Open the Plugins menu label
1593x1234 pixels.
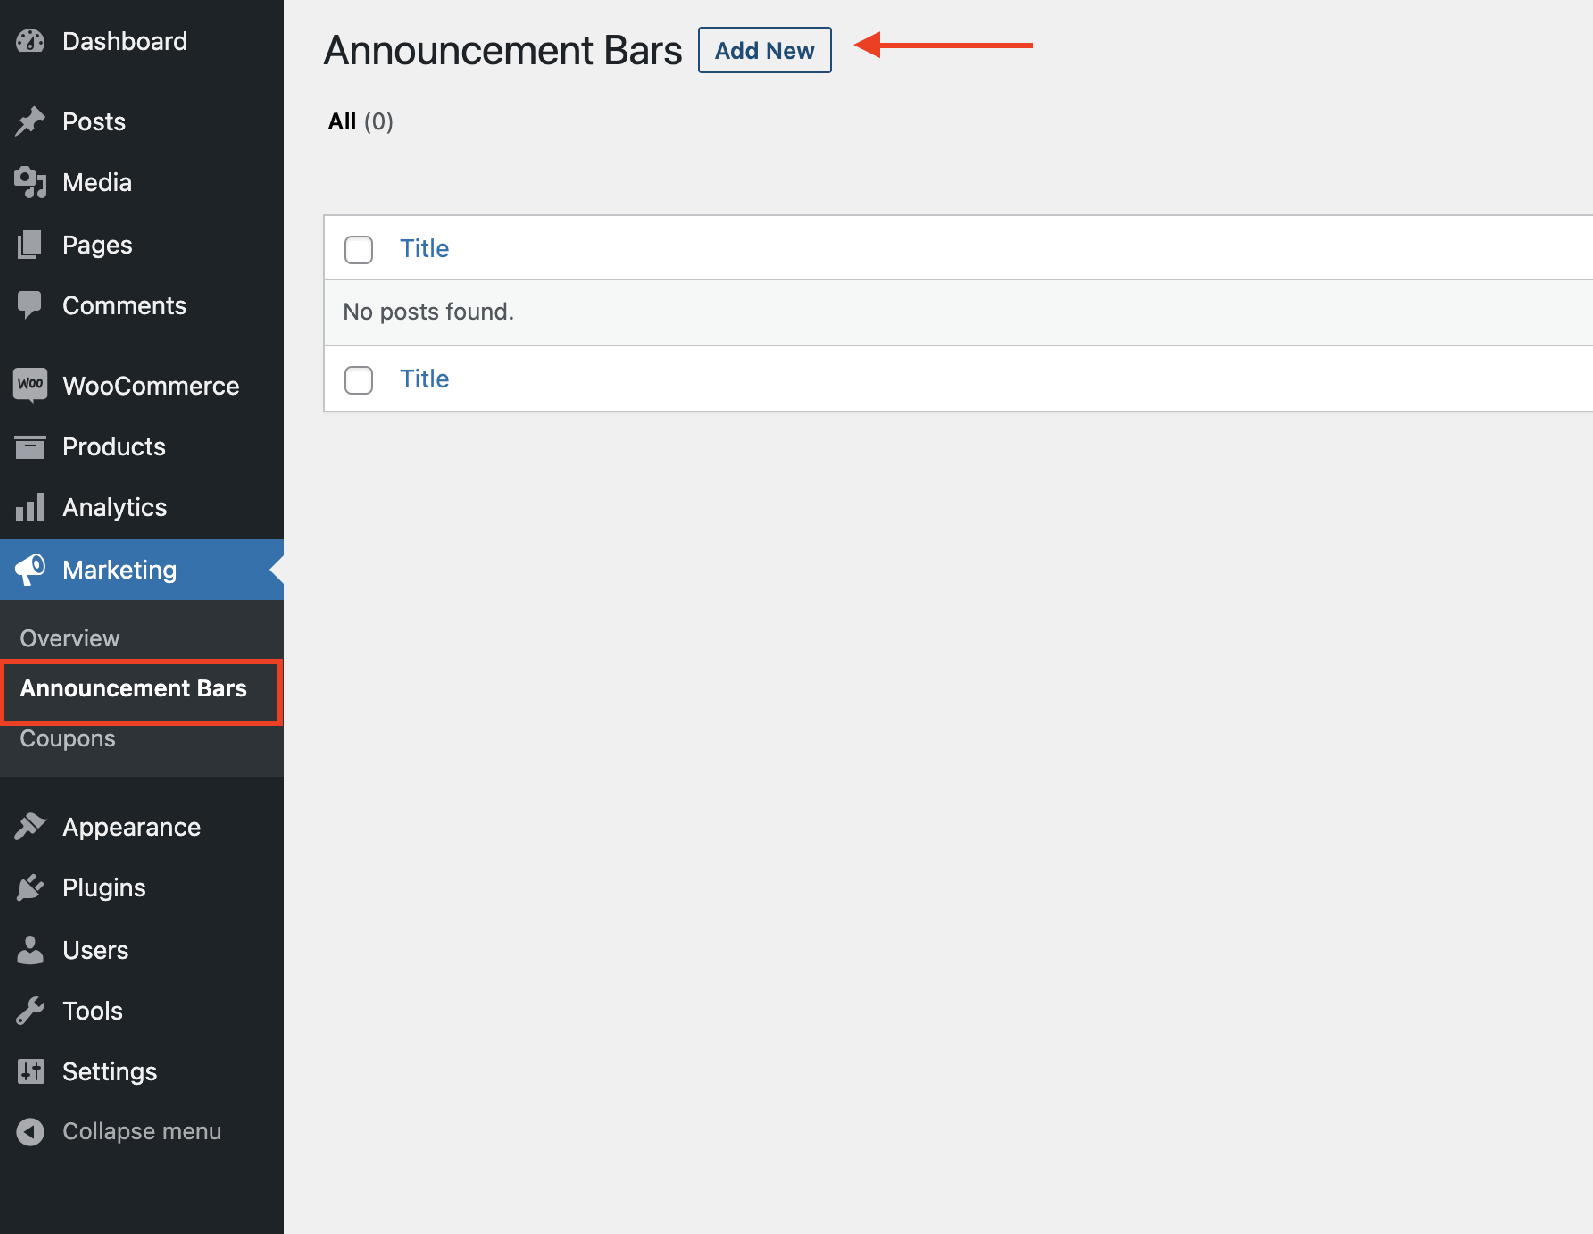(104, 888)
